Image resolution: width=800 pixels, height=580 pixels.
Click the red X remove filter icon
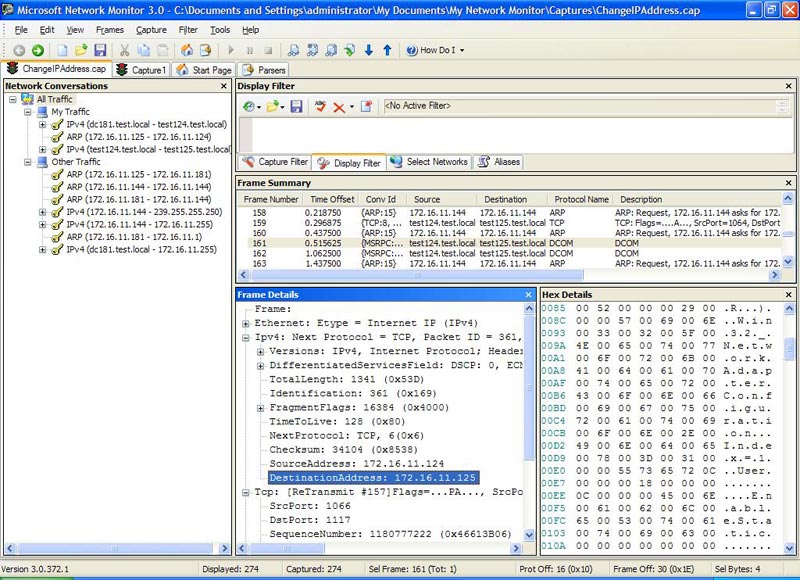(340, 106)
